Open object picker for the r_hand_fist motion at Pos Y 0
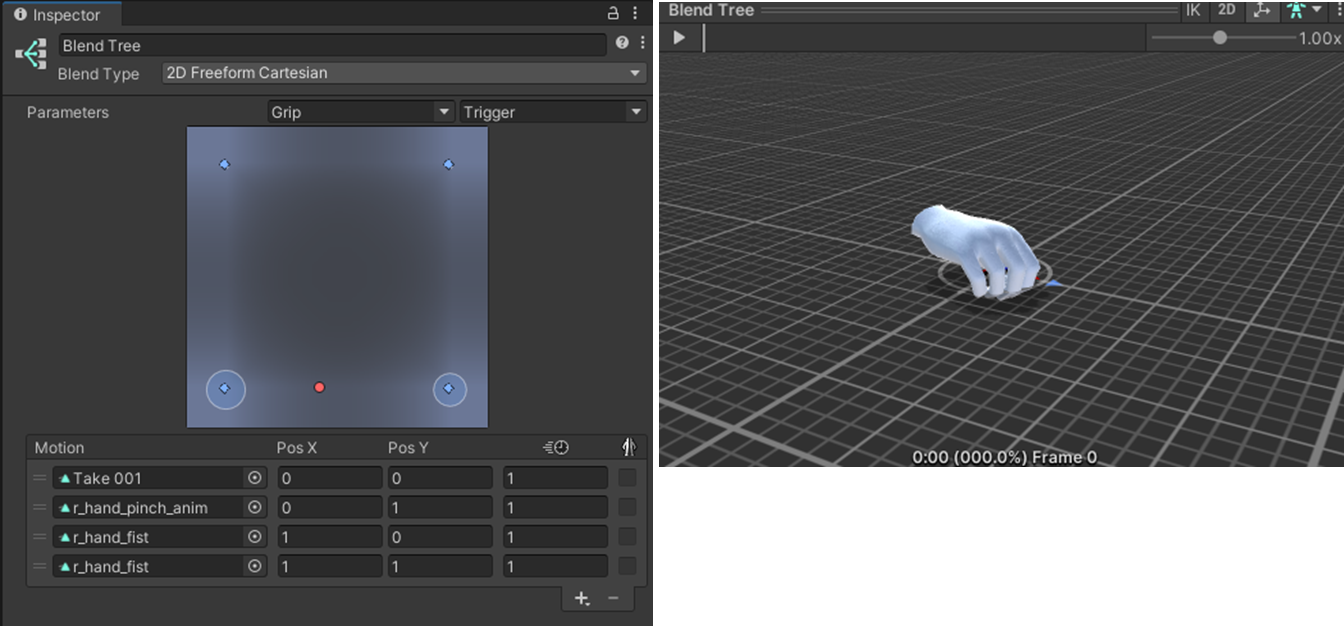This screenshot has width=1344, height=626. point(255,537)
